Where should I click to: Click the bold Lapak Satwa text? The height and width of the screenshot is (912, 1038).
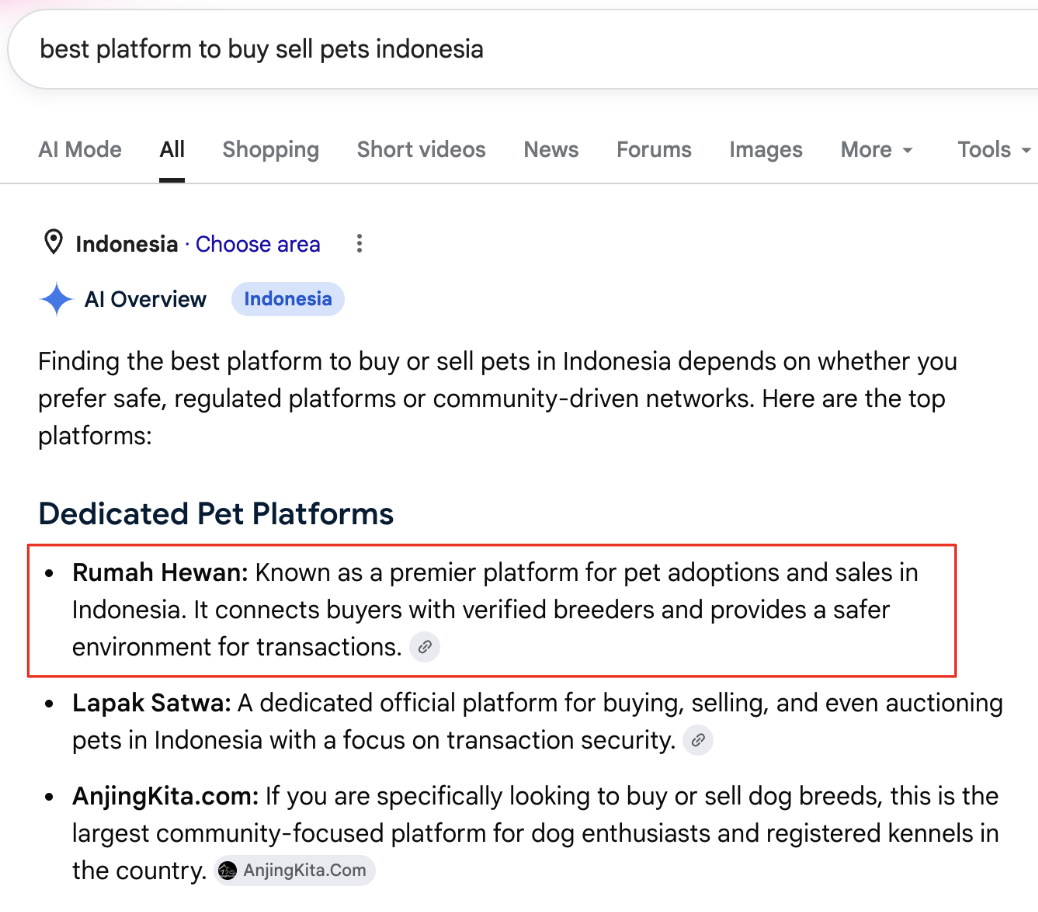[x=152, y=703]
